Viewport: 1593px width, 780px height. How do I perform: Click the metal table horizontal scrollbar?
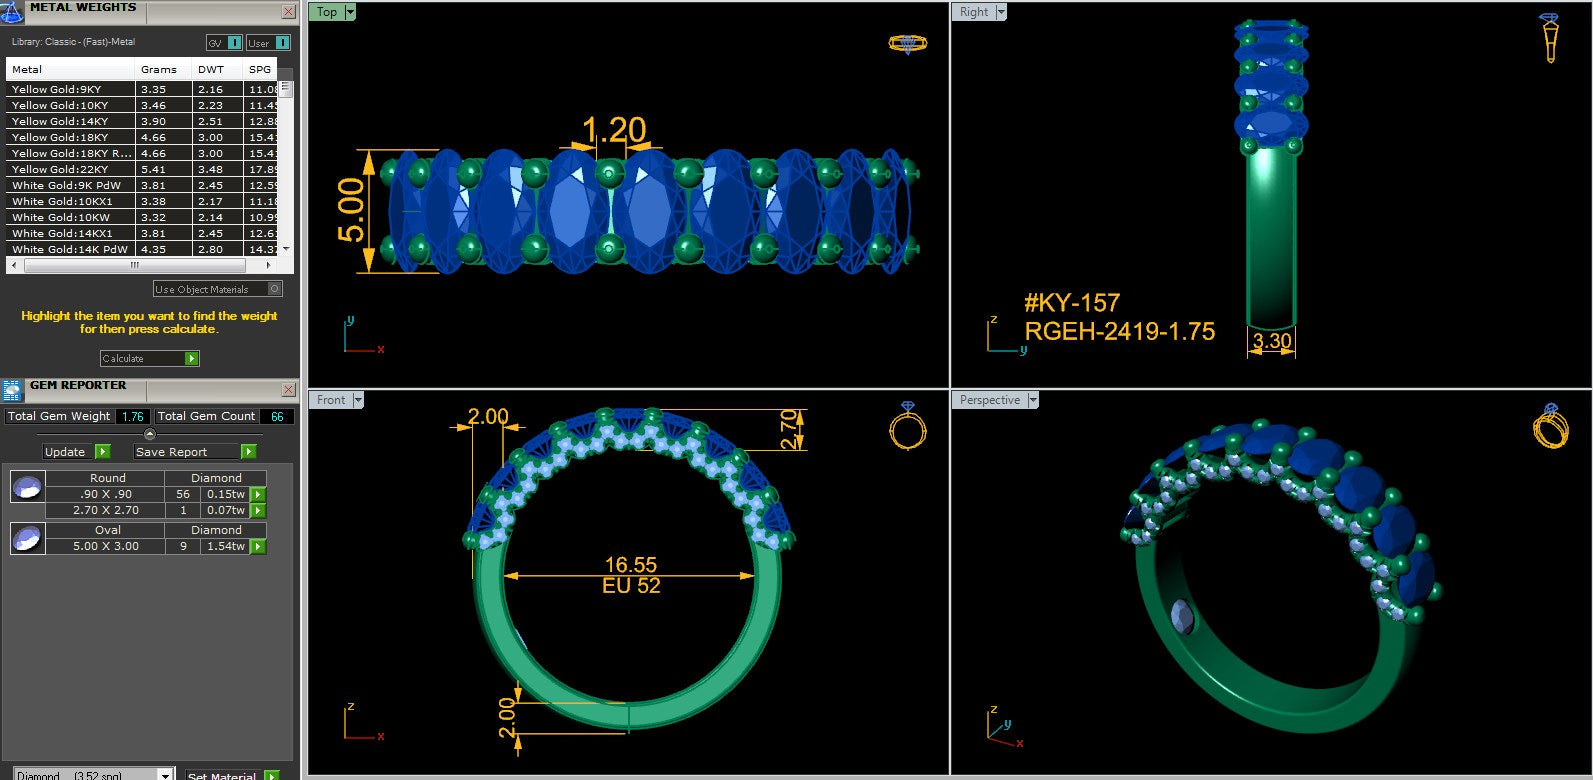tap(134, 266)
